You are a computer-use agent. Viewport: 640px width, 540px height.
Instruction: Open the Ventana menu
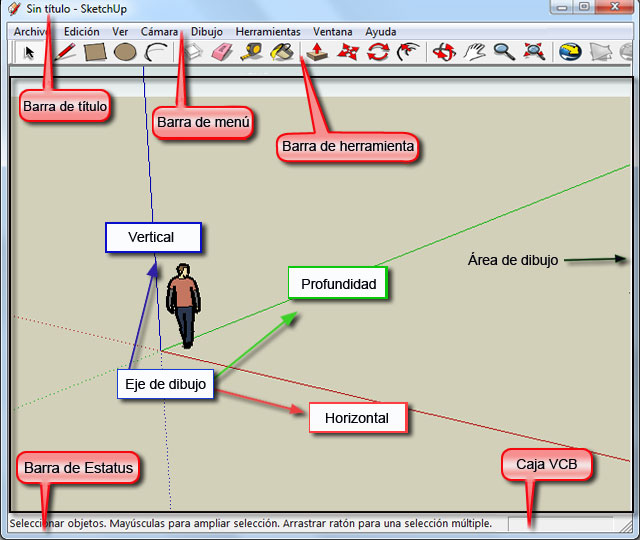coord(333,32)
